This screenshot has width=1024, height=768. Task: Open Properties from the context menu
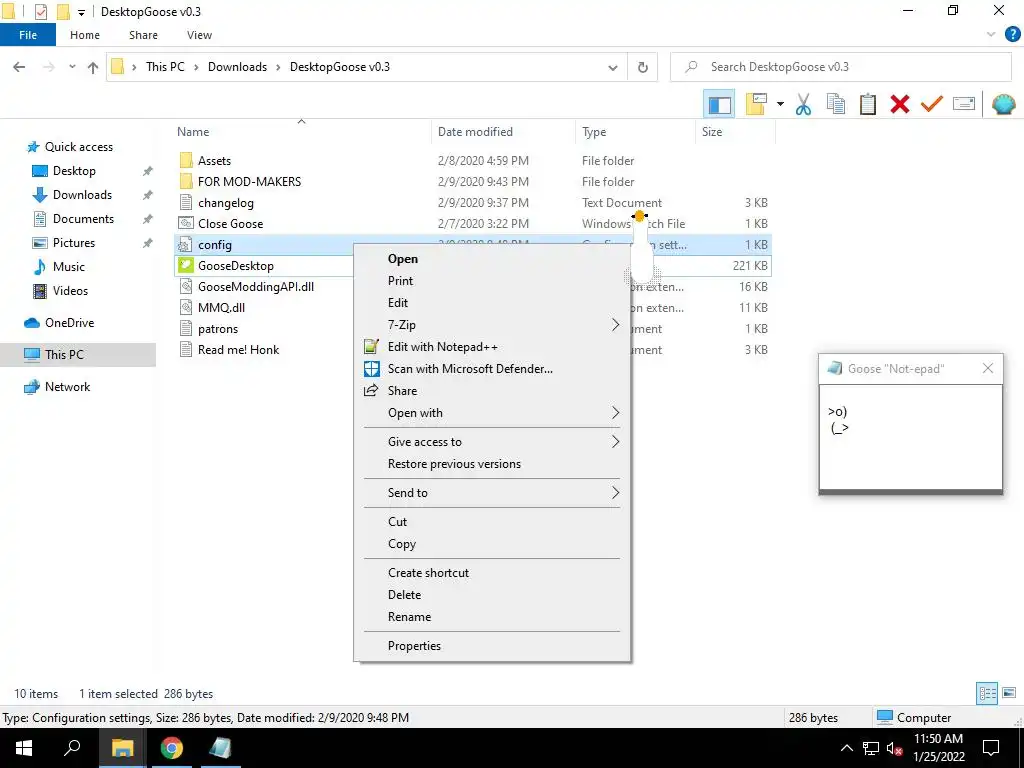(x=492, y=646)
